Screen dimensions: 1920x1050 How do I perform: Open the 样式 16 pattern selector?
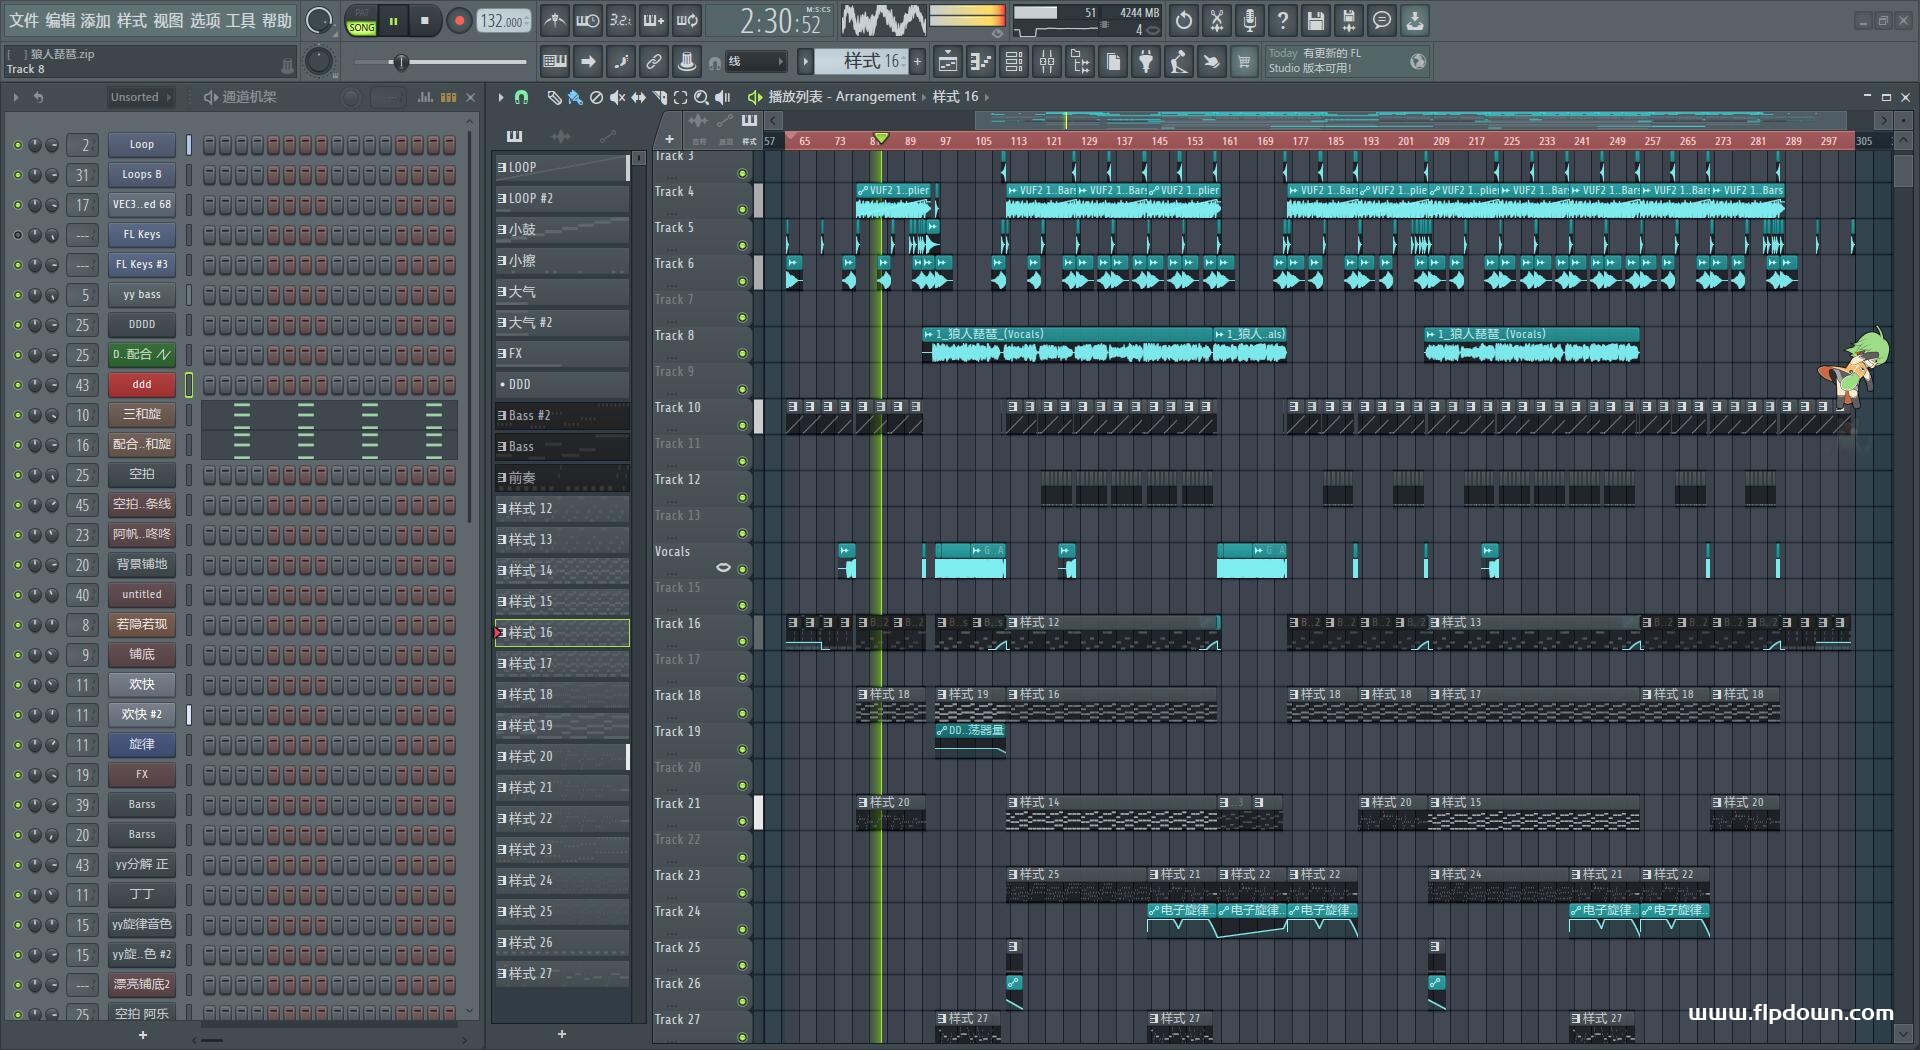(x=860, y=61)
